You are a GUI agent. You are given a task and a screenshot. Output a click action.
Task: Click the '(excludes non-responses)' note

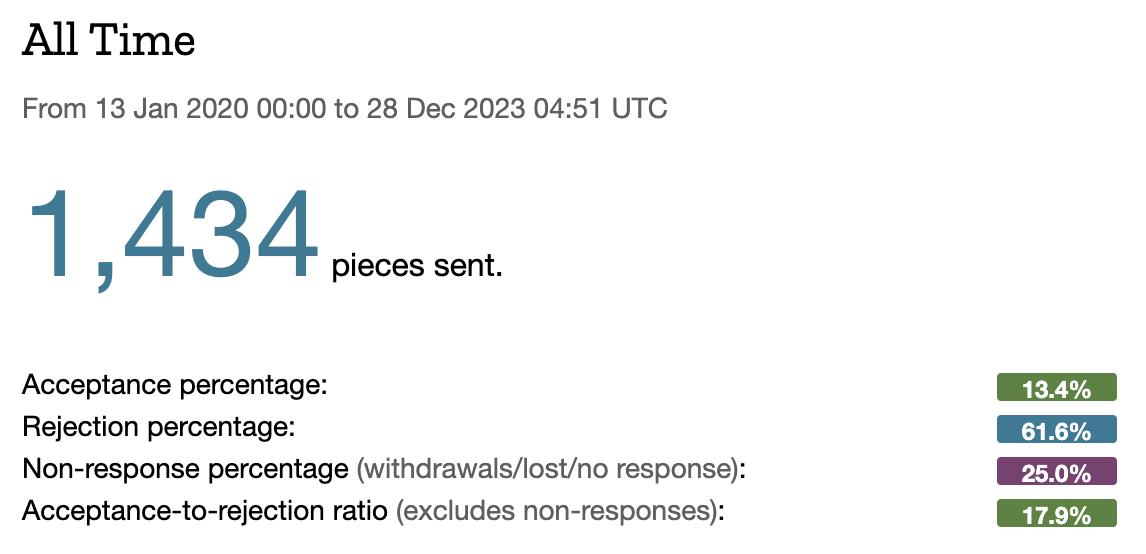tap(560, 511)
